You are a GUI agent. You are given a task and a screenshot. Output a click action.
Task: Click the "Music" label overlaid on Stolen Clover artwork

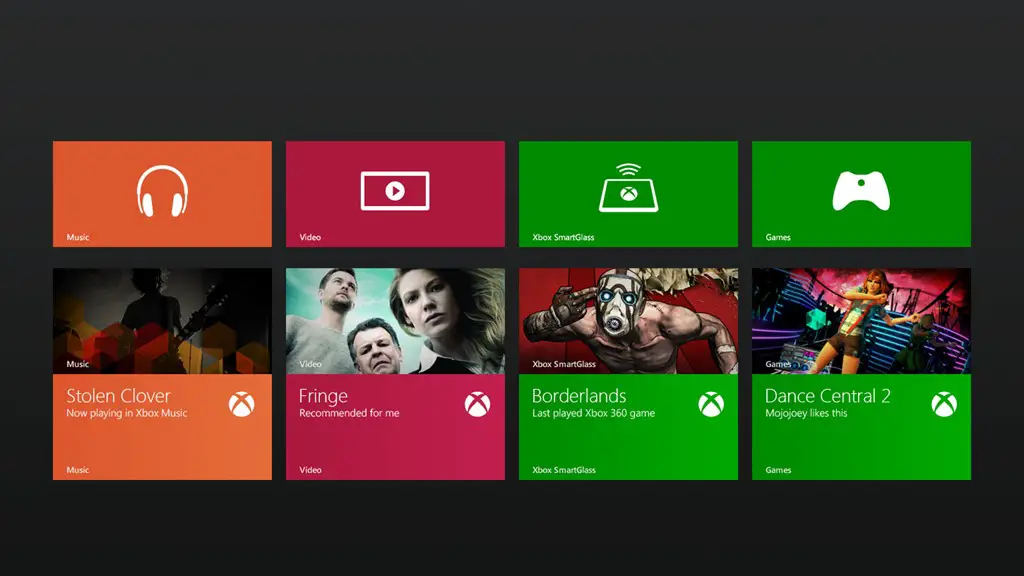pyautogui.click(x=78, y=364)
